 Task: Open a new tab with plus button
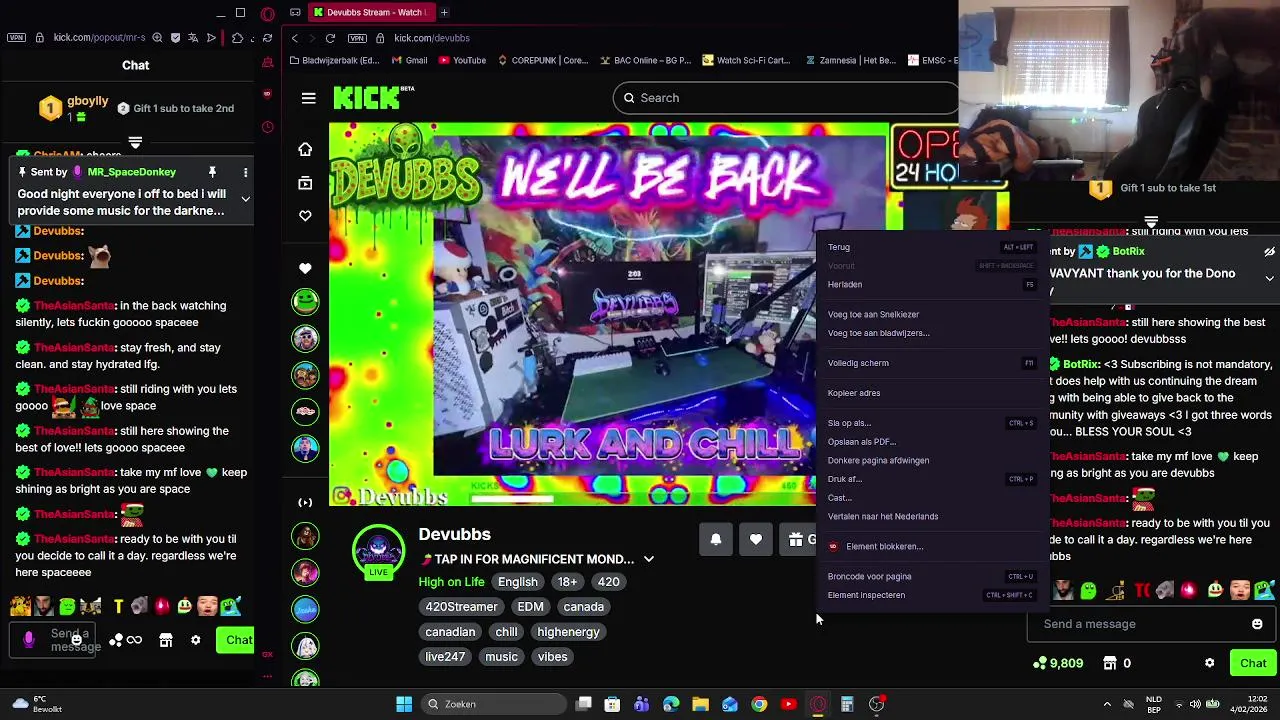pos(444,12)
